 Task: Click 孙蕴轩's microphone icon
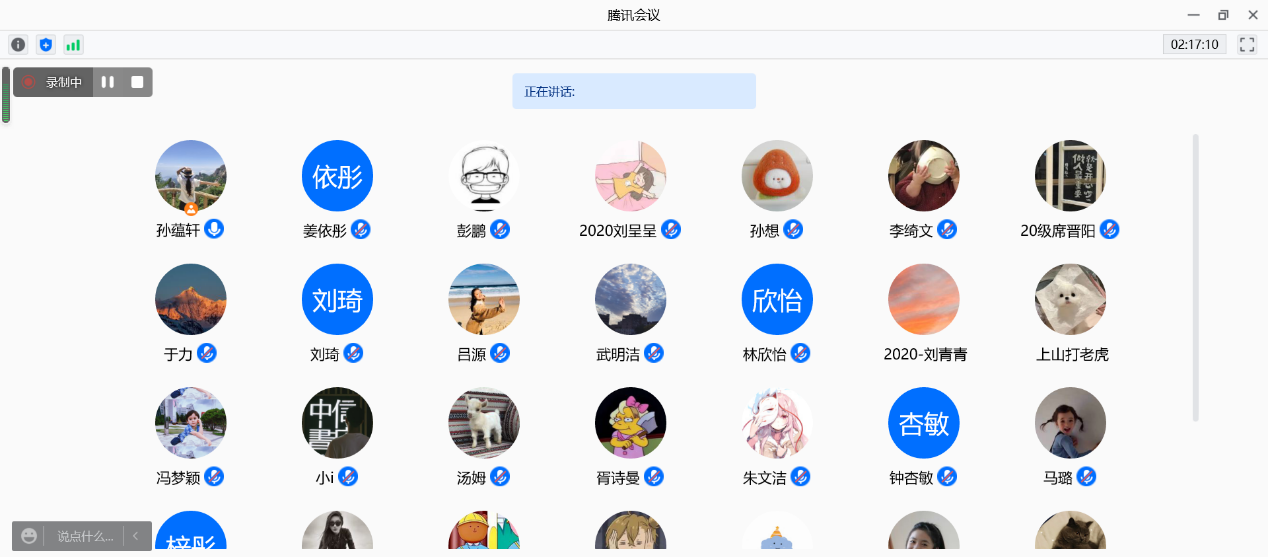tap(214, 229)
